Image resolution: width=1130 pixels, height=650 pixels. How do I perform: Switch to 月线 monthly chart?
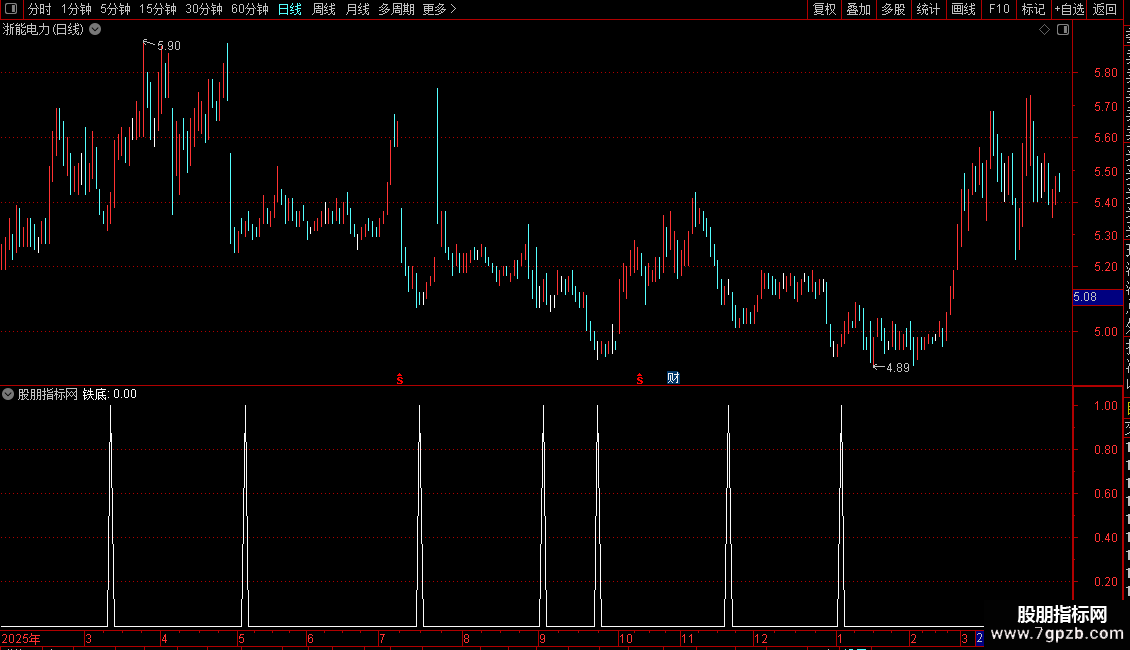pos(357,9)
